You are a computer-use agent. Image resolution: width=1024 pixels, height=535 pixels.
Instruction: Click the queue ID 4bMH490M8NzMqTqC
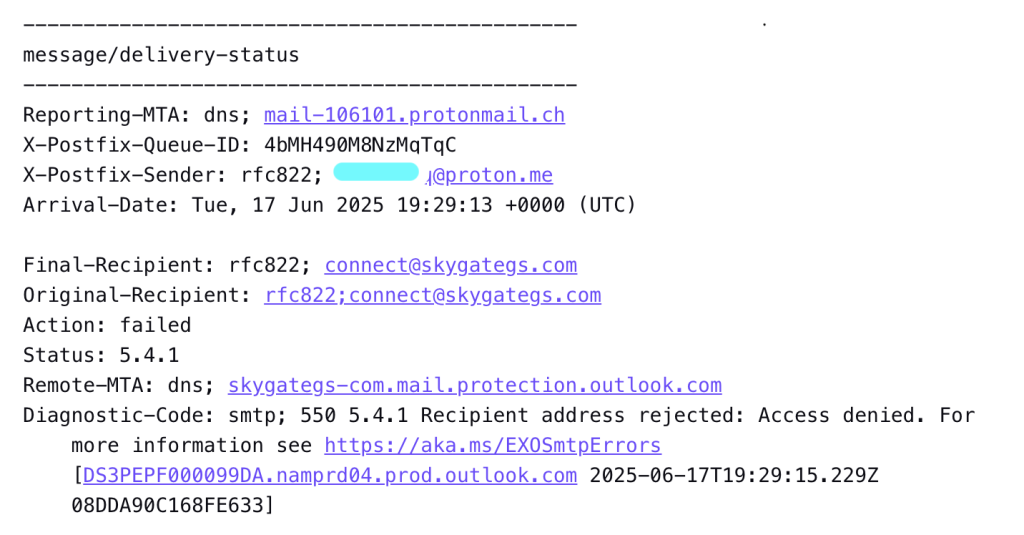click(x=360, y=145)
